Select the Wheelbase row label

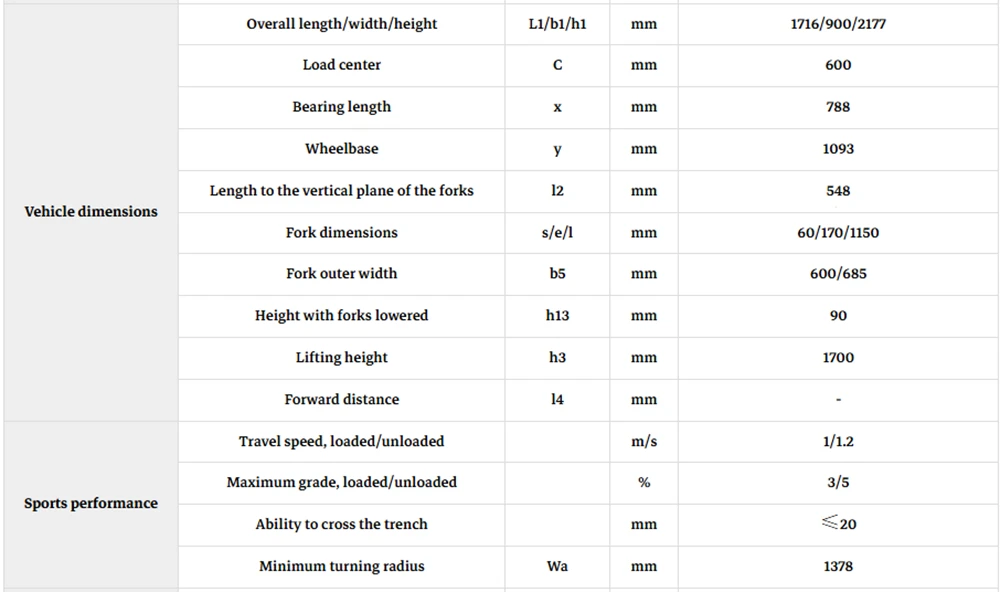tap(341, 149)
